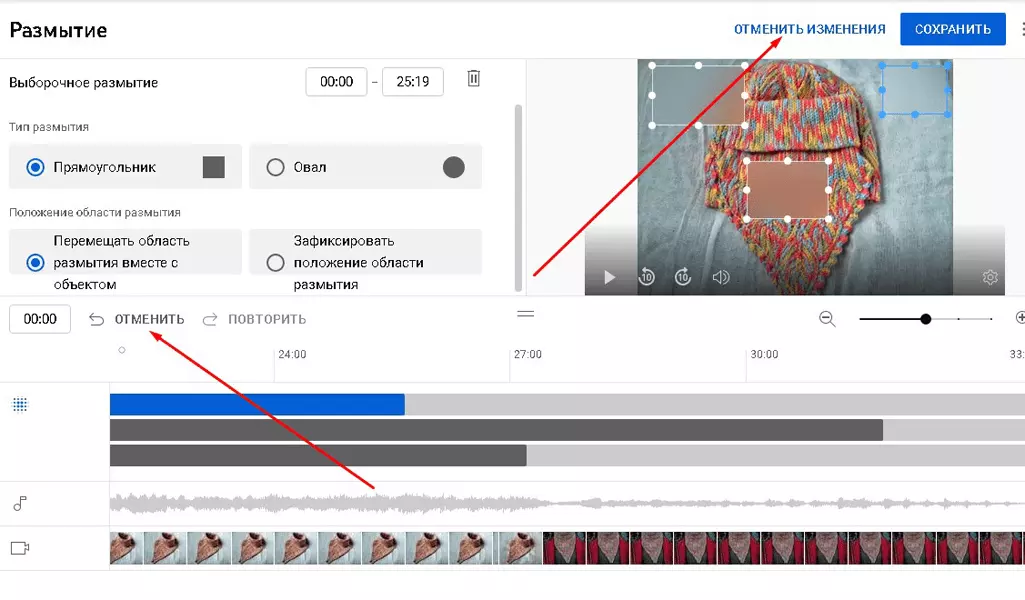The height and width of the screenshot is (600, 1025).
Task: Delete the selective blur with trash icon
Action: click(474, 78)
